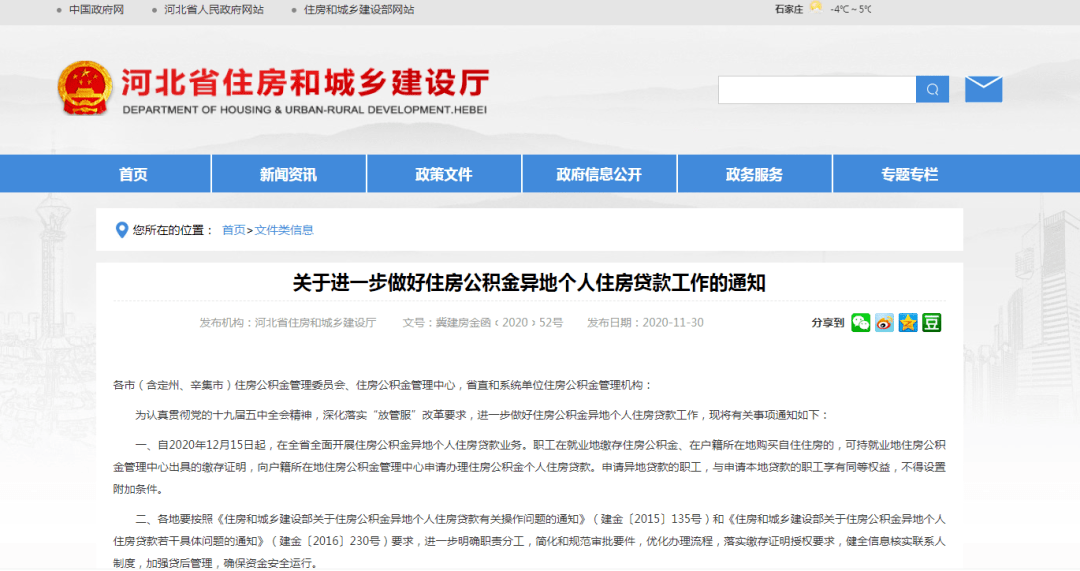Image resolution: width=1080 pixels, height=571 pixels.
Task: Click the magnifier search button
Action: click(932, 90)
